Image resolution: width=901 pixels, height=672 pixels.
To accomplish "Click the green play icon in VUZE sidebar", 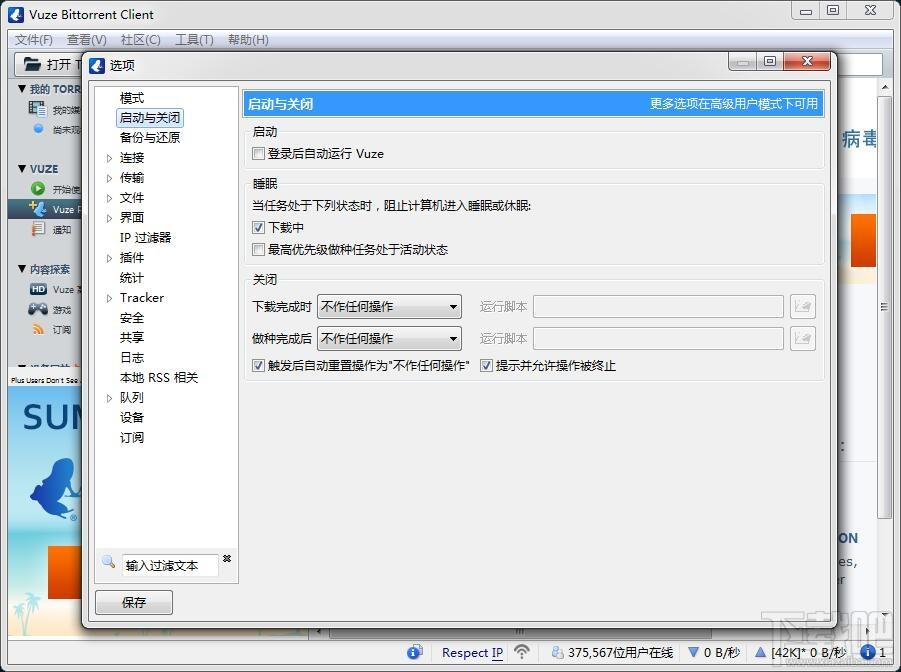I will (x=38, y=189).
